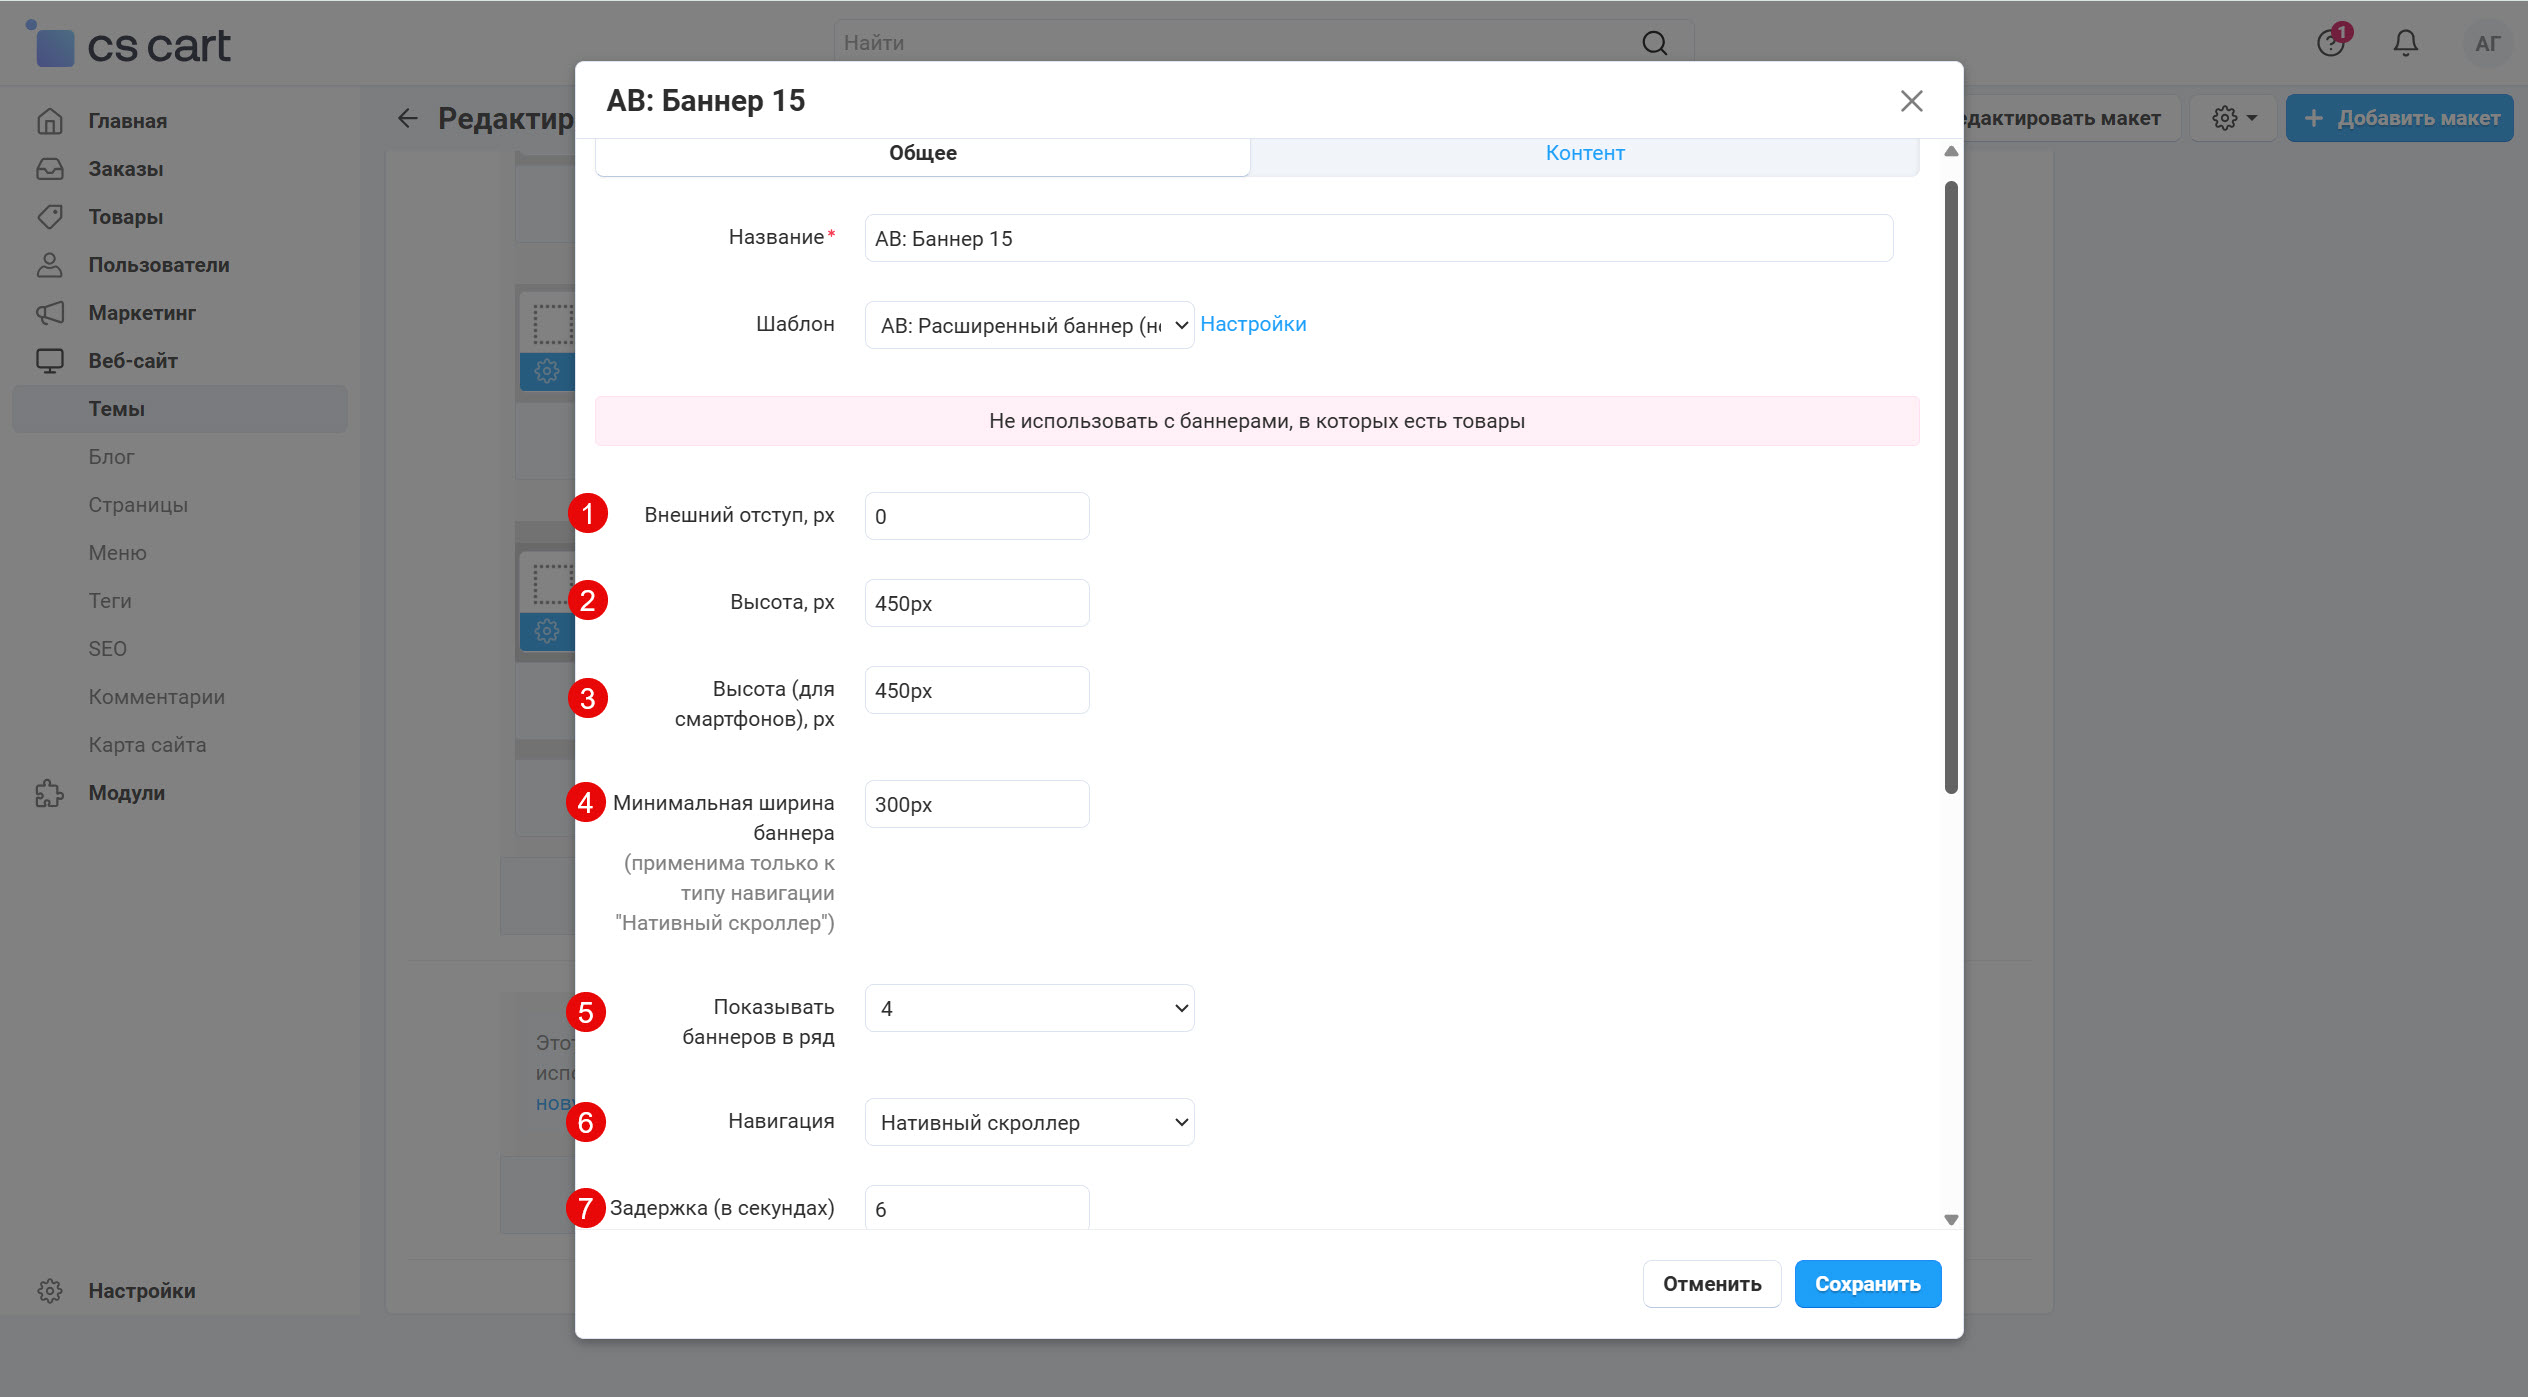Click the Заказы inbox icon
This screenshot has width=2528, height=1397.
point(50,169)
